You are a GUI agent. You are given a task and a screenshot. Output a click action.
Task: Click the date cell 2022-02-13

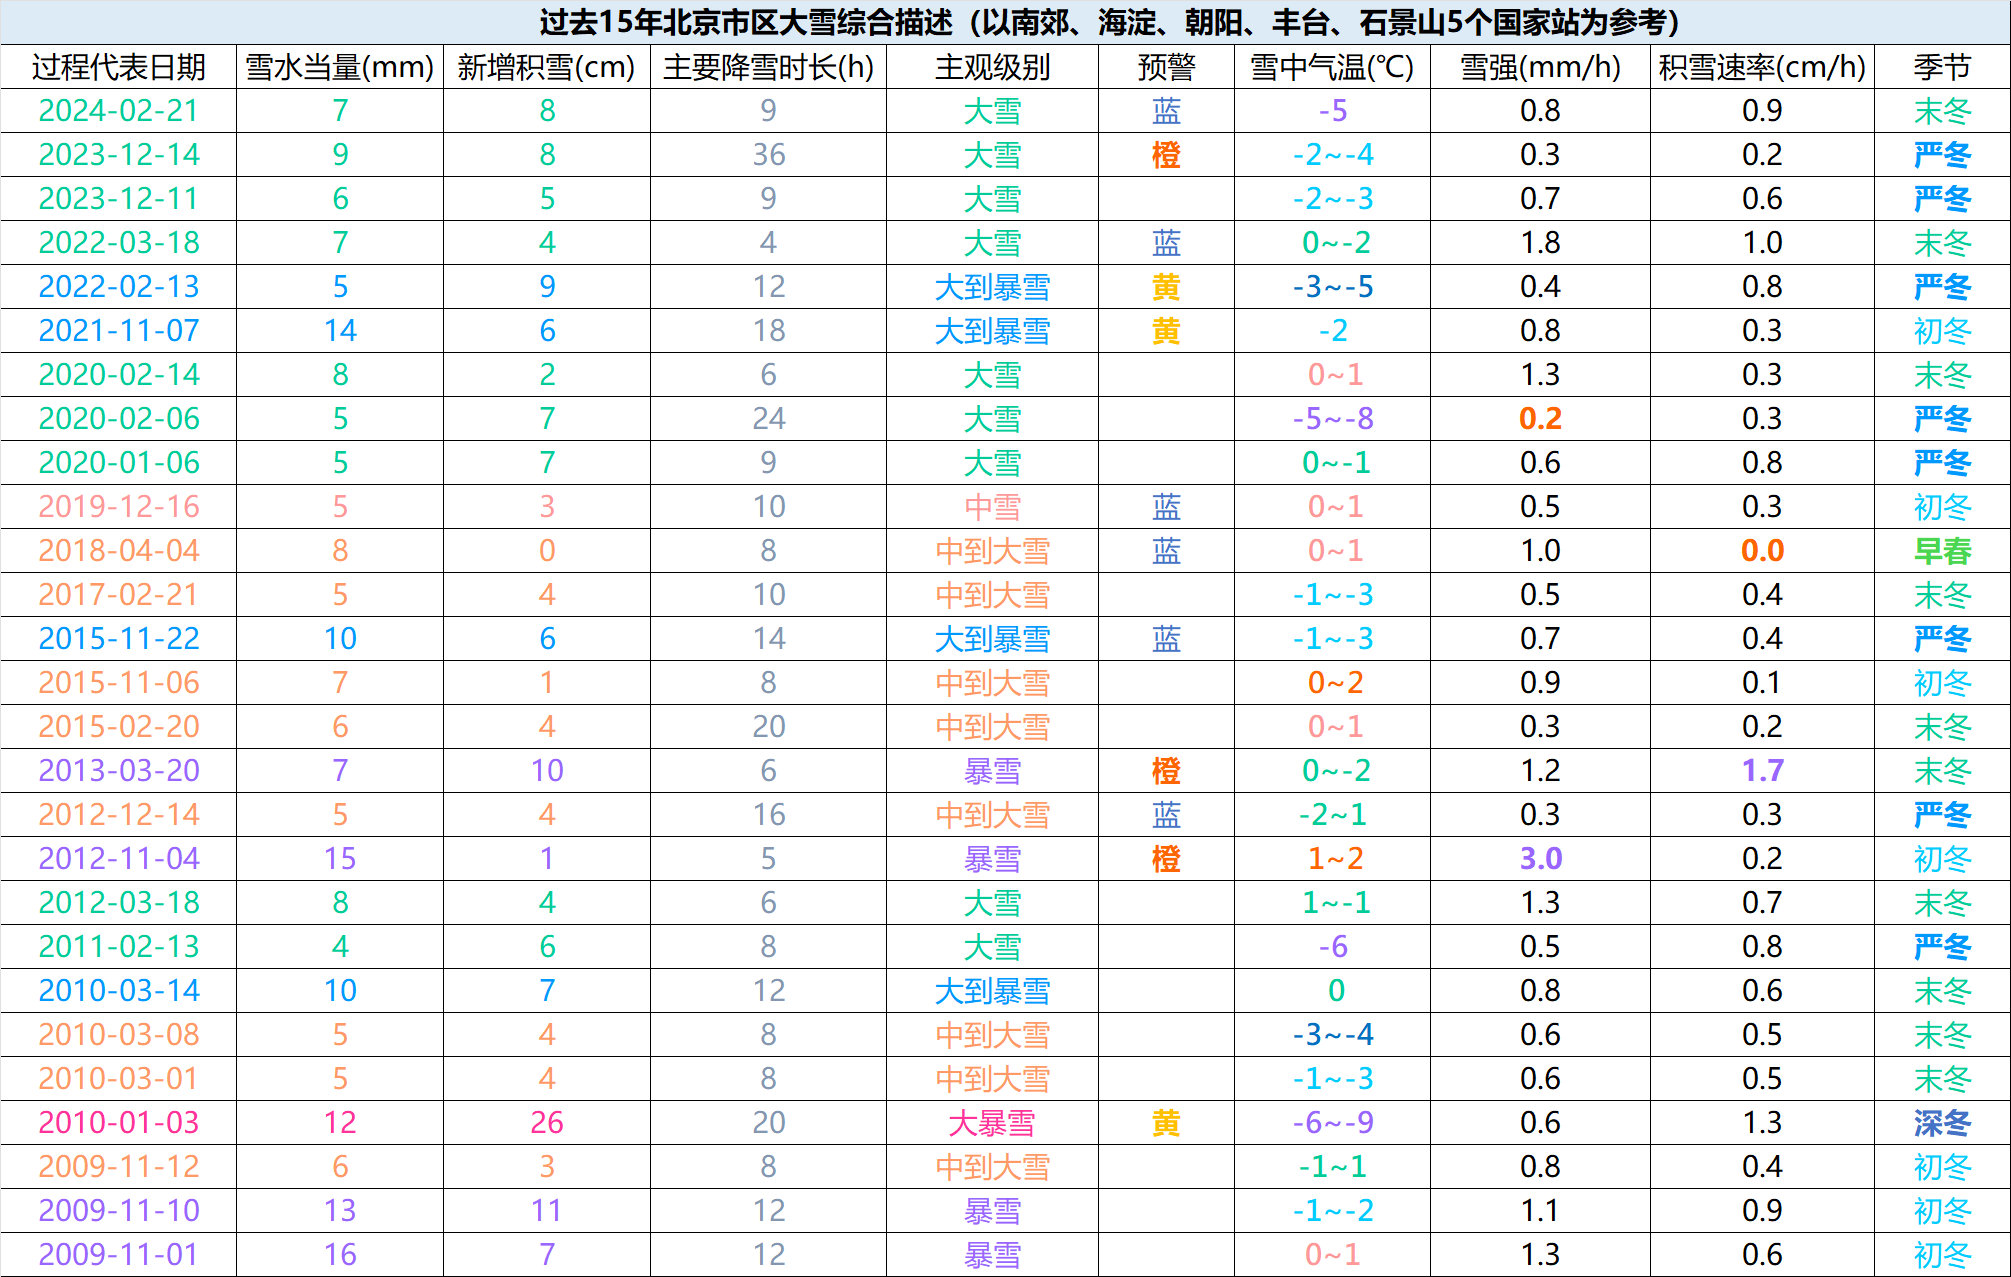click(119, 287)
